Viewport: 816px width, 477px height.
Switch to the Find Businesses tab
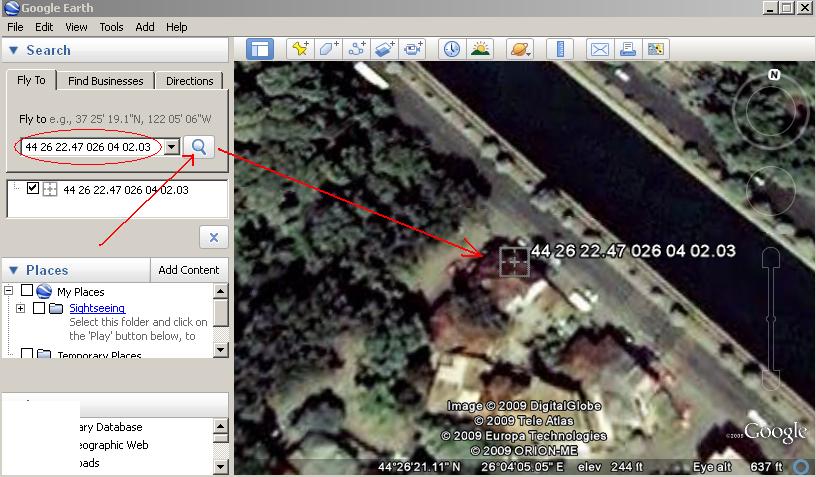click(106, 81)
